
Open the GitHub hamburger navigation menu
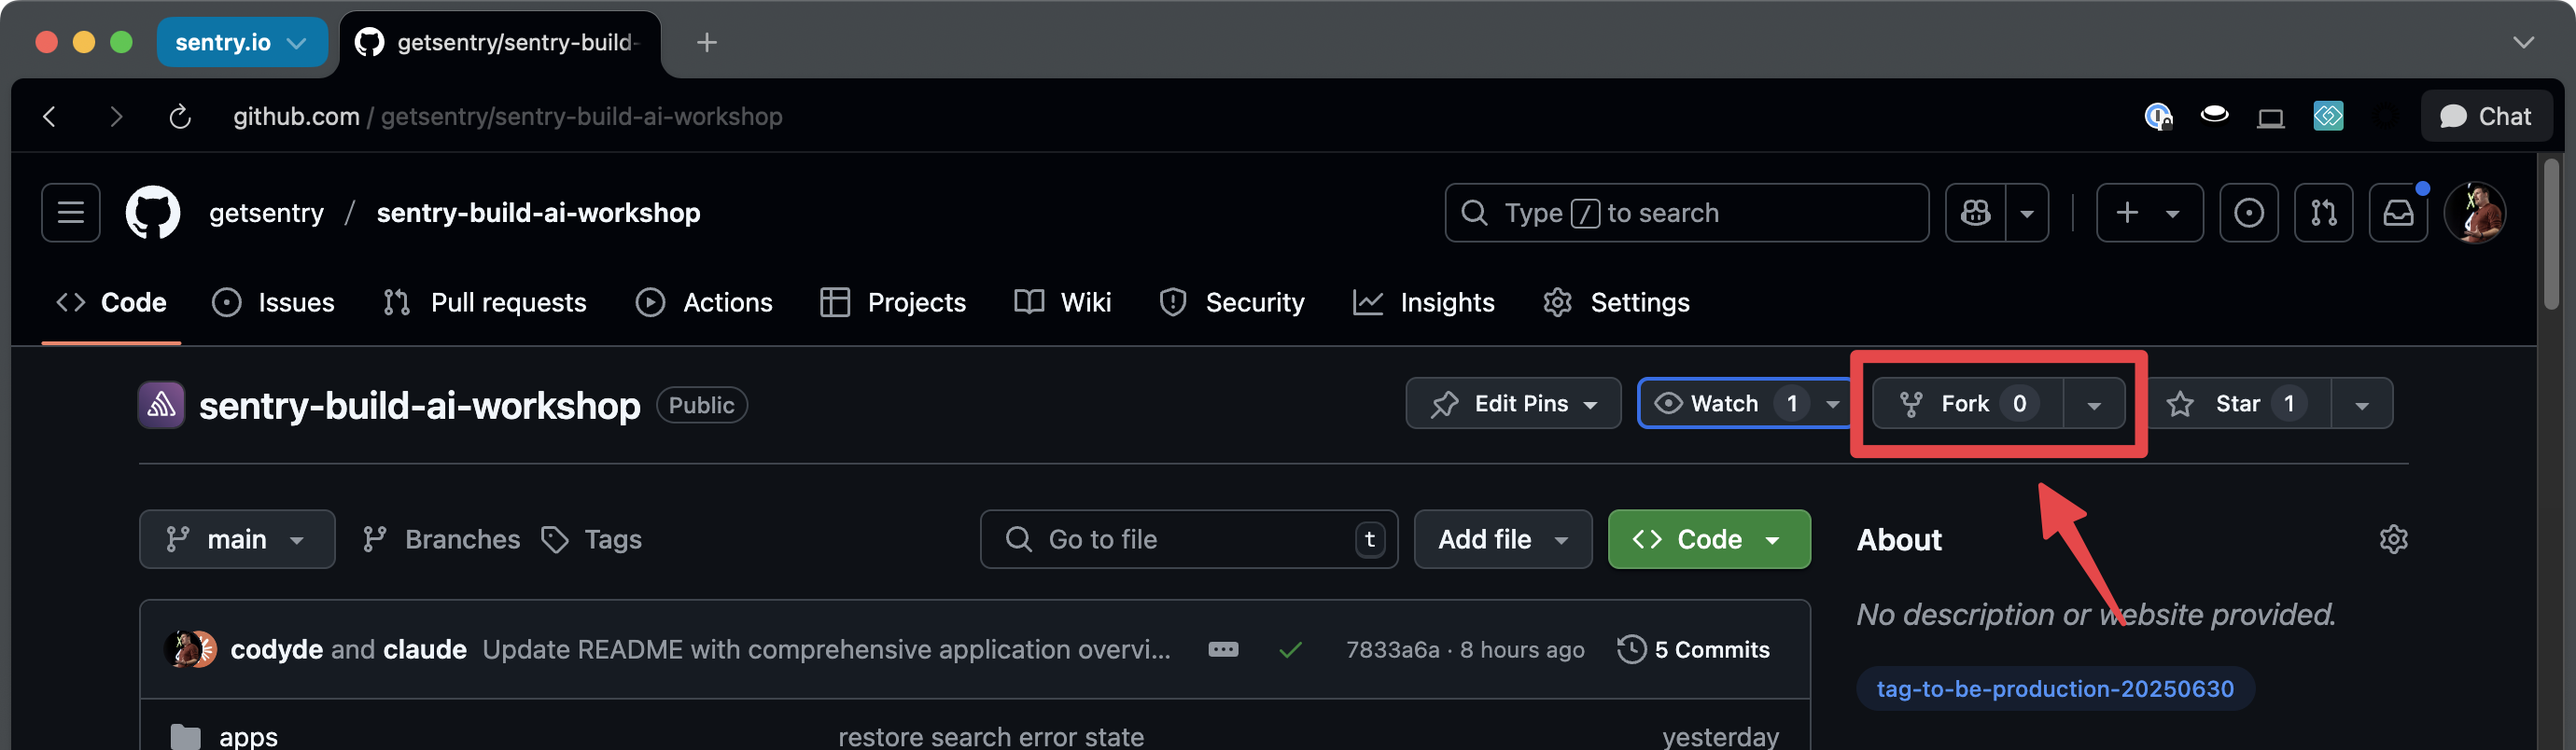coord(70,213)
